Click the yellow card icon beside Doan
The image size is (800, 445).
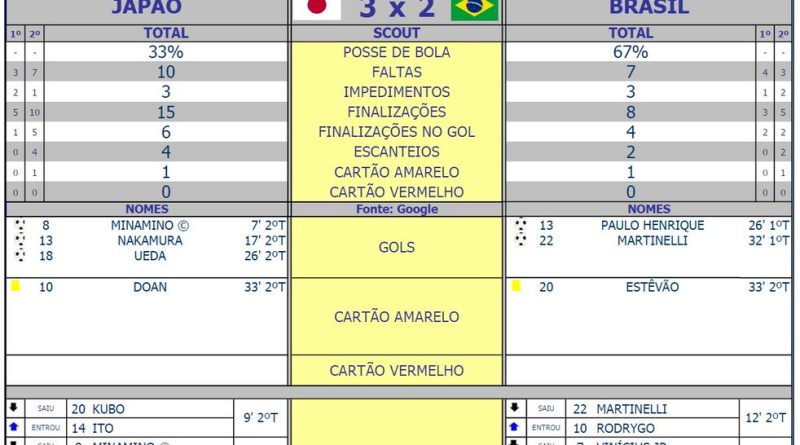pyautogui.click(x=16, y=286)
